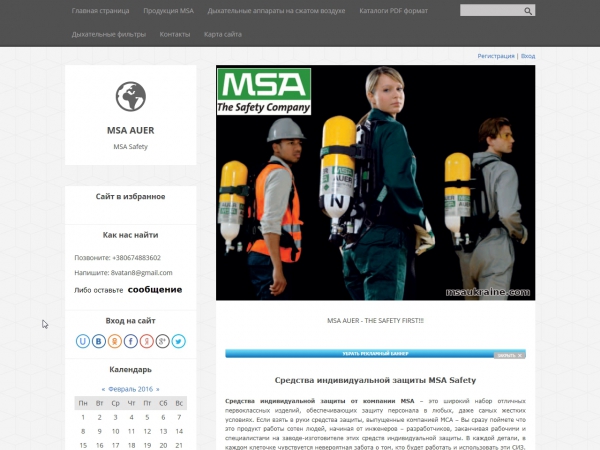
Task: Click the Сайт в избранное heading
Action: coord(130,197)
